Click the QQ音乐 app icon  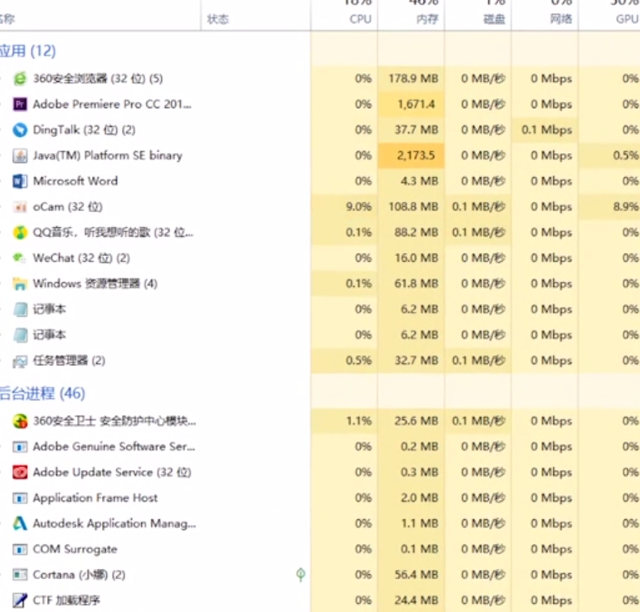20,233
